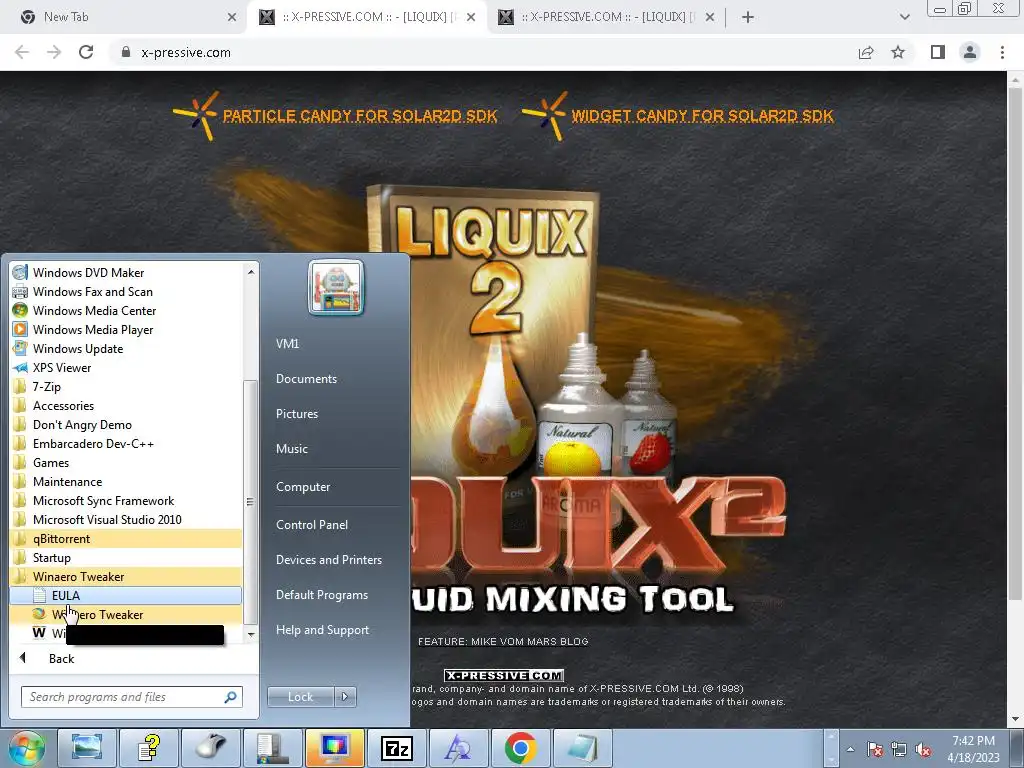Switch to Chrome in the taskbar

tap(520, 748)
